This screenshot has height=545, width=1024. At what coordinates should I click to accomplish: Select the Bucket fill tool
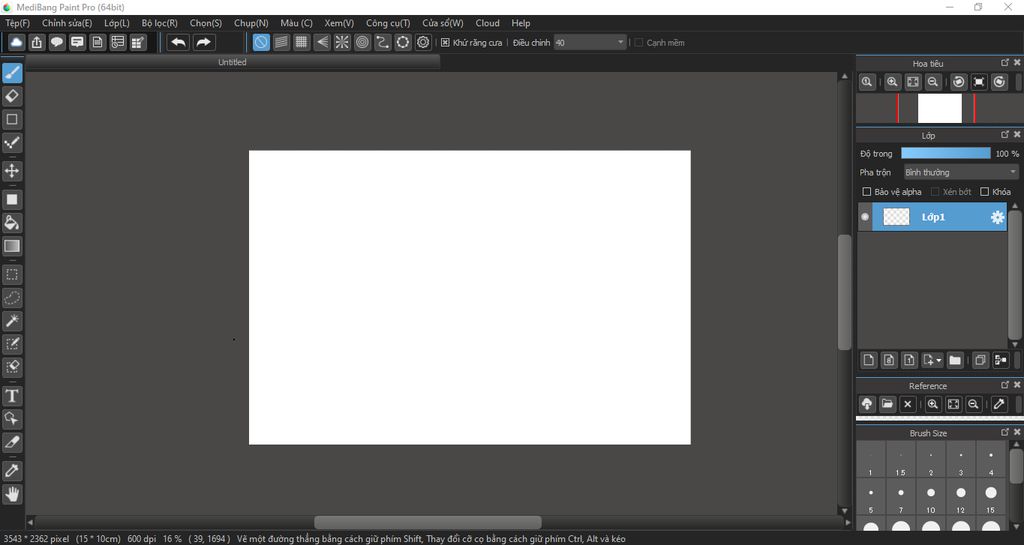12,223
